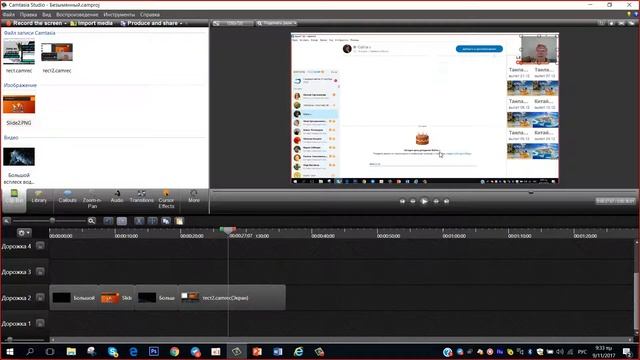Image resolution: width=640 pixels, height=360 pixels.
Task: Click the playhead marker on the timeline
Action: click(x=228, y=230)
